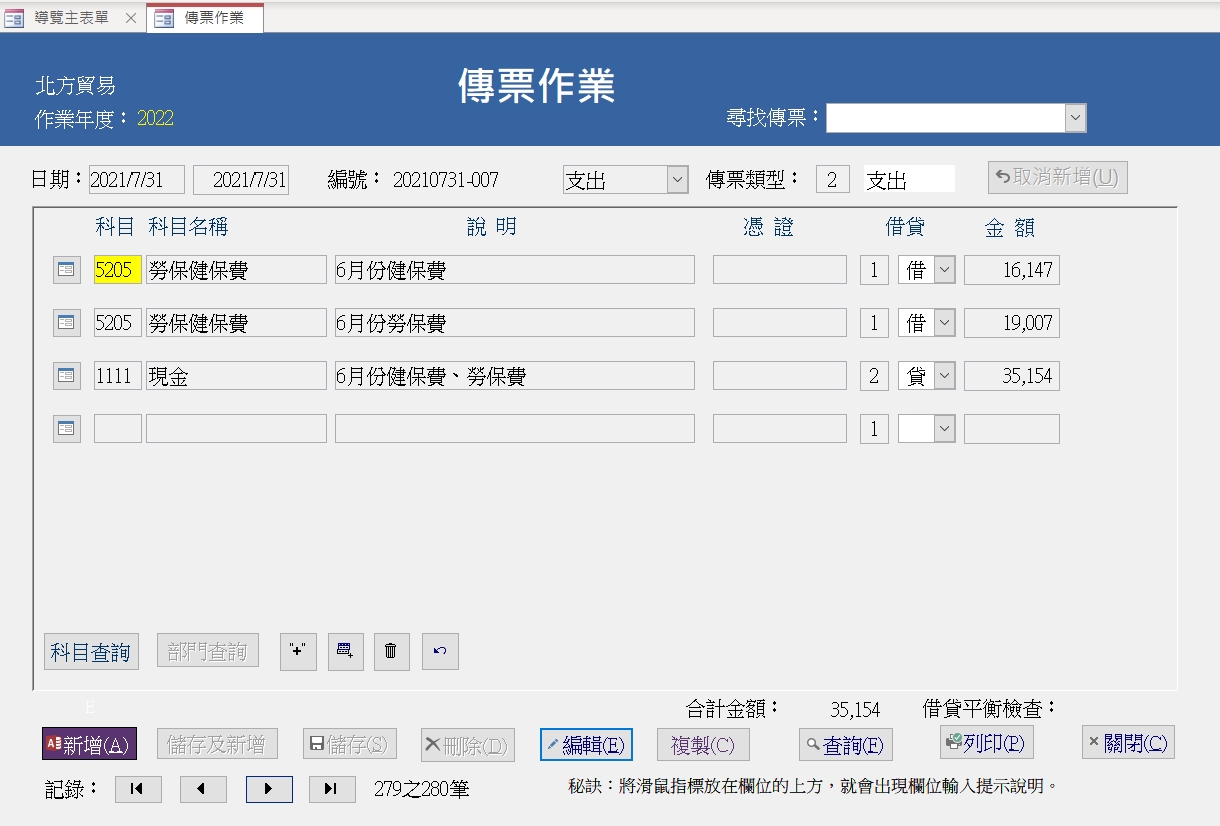Switch to 導覽主表單 tab
Screen dimensions: 1220x826
tap(71, 18)
